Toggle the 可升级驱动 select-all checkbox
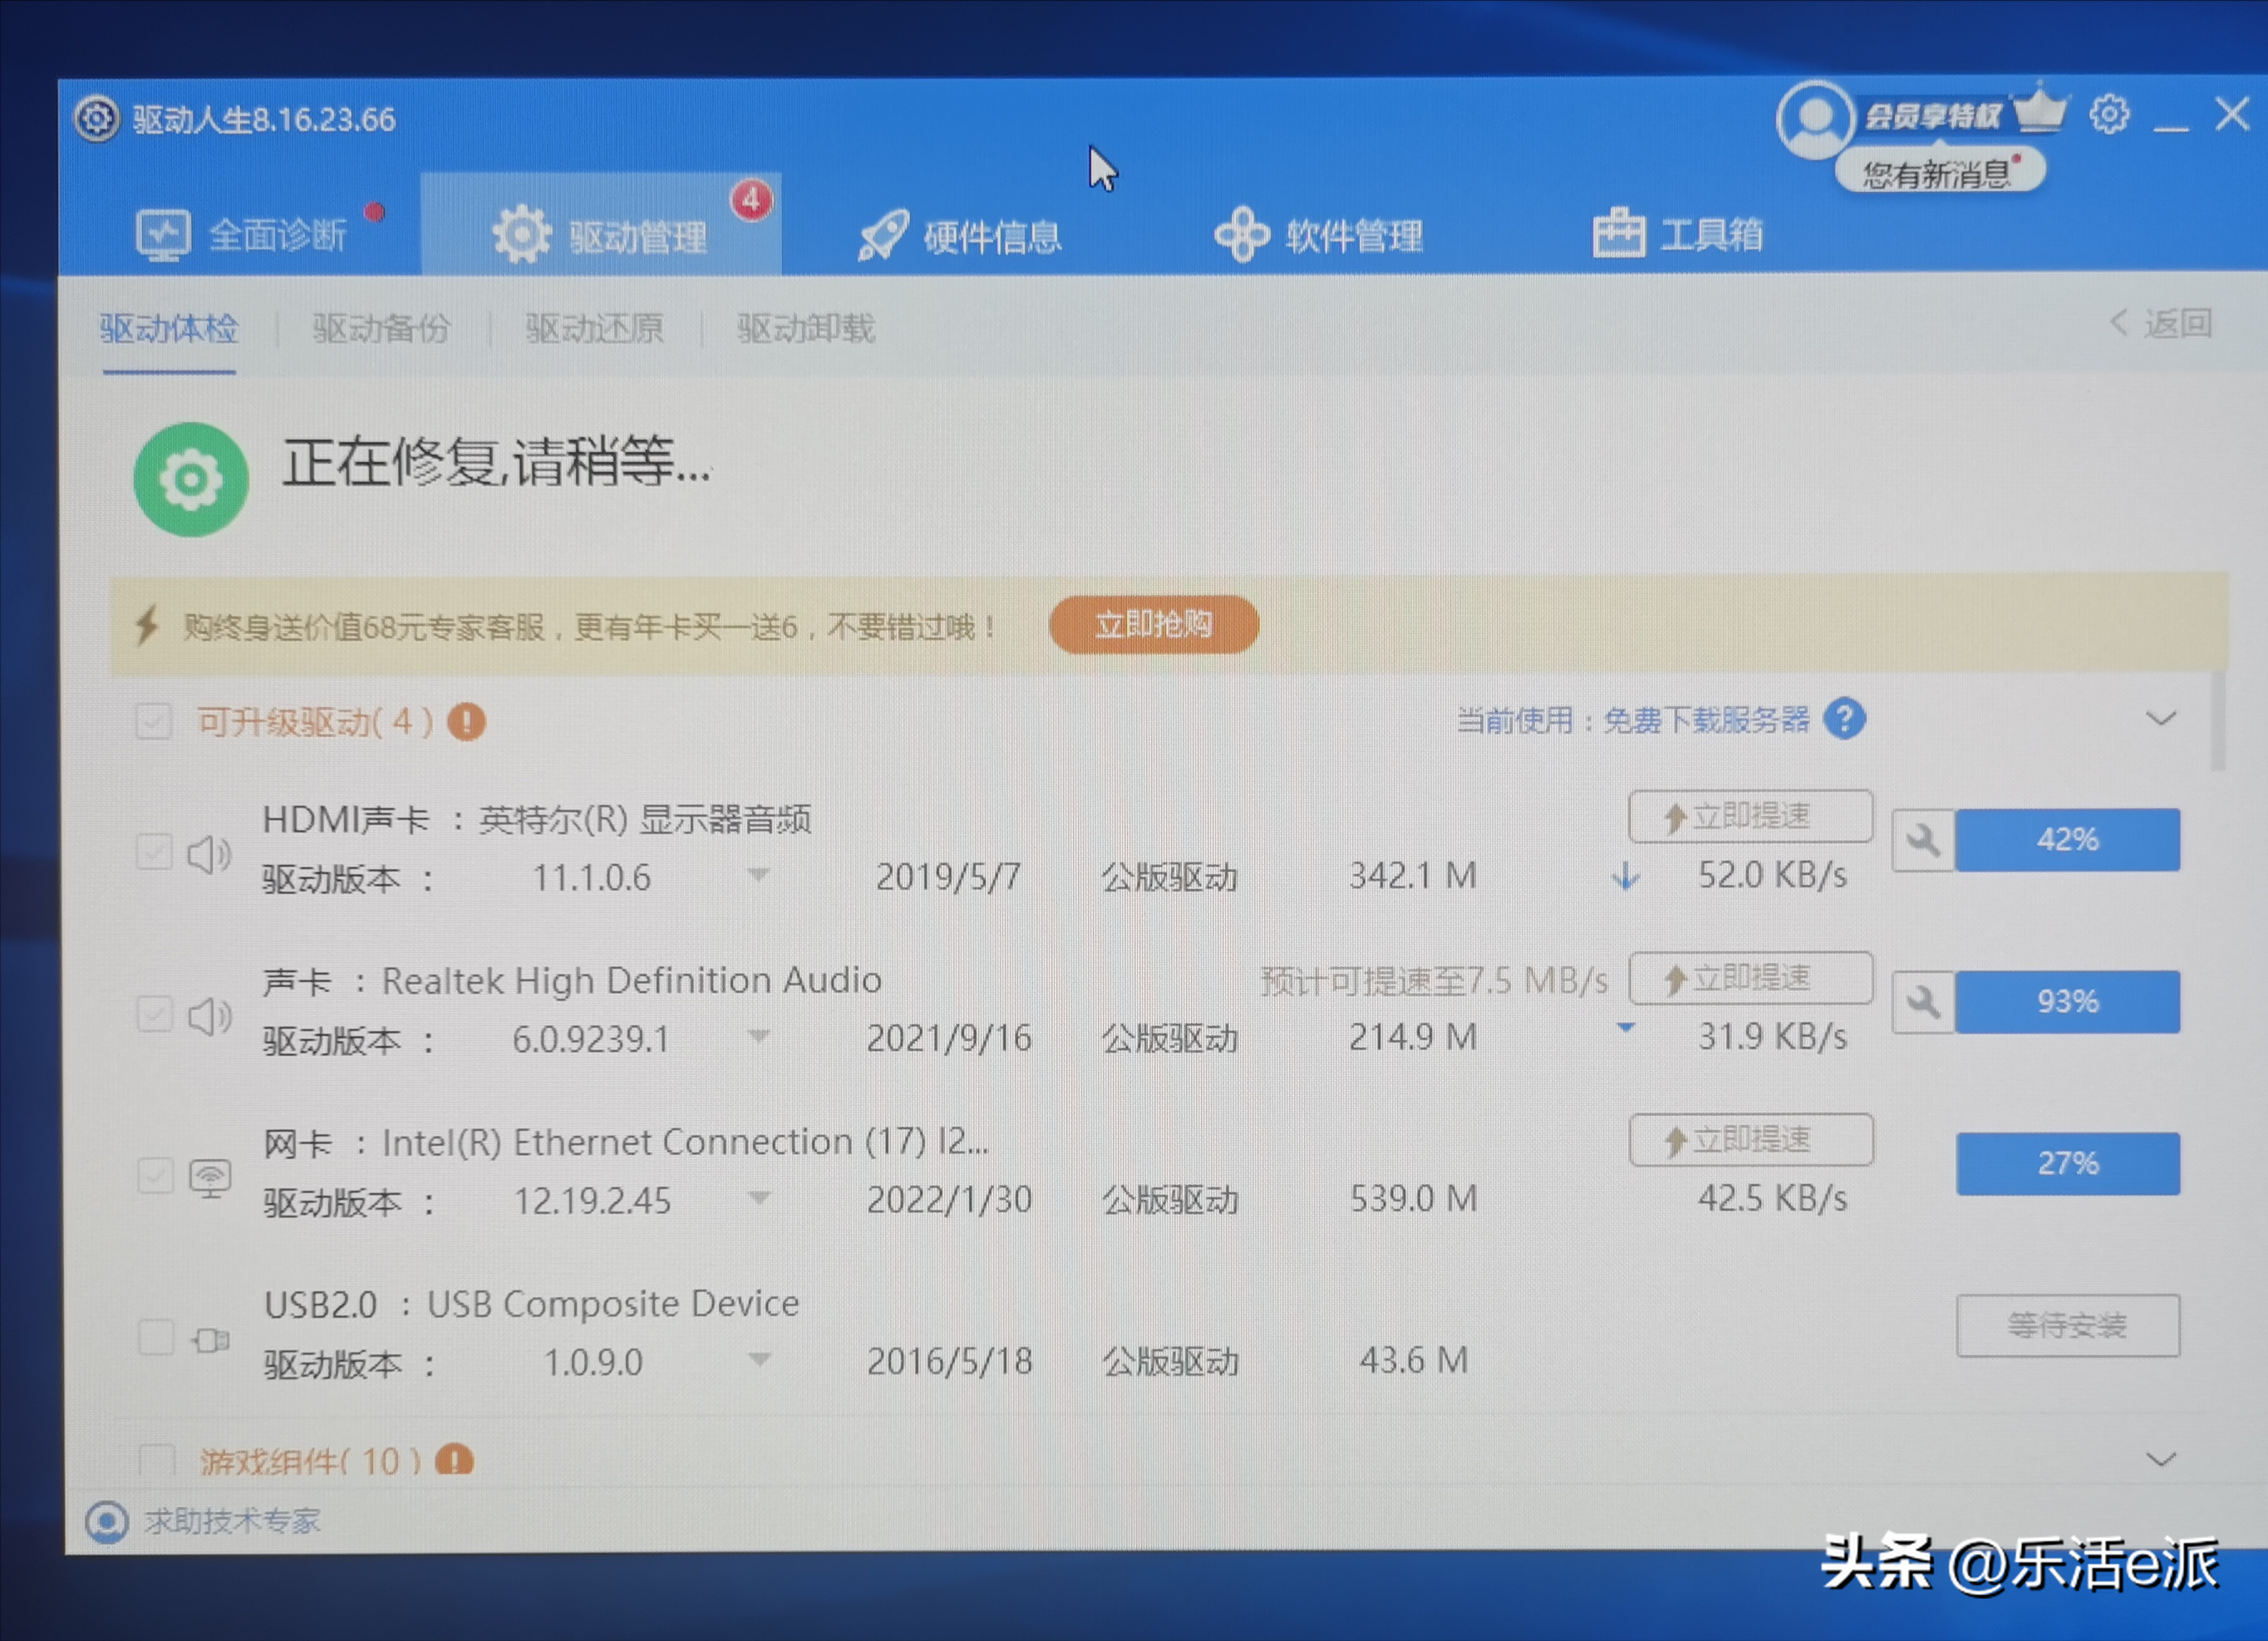The height and width of the screenshot is (1641, 2268). point(154,721)
